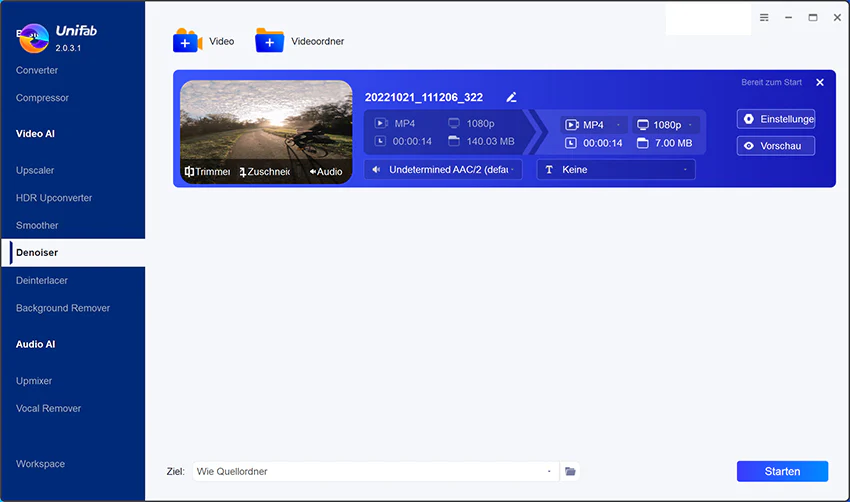Screen dimensions: 850x502
Task: Open the Trimmen tool on the thumbnail
Action: (x=208, y=171)
